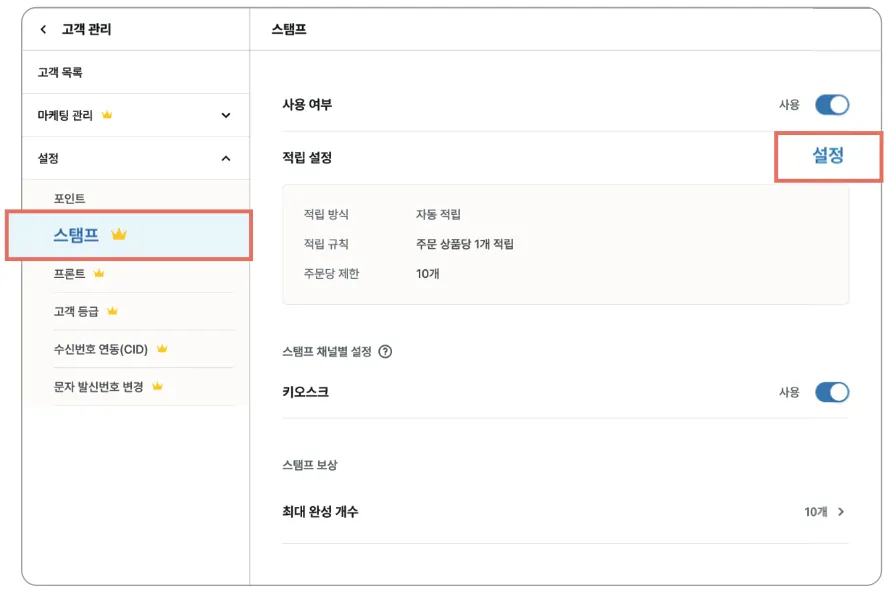This screenshot has width=888, height=590.
Task: Select 포인트 in the settings submenu
Action: pos(70,199)
